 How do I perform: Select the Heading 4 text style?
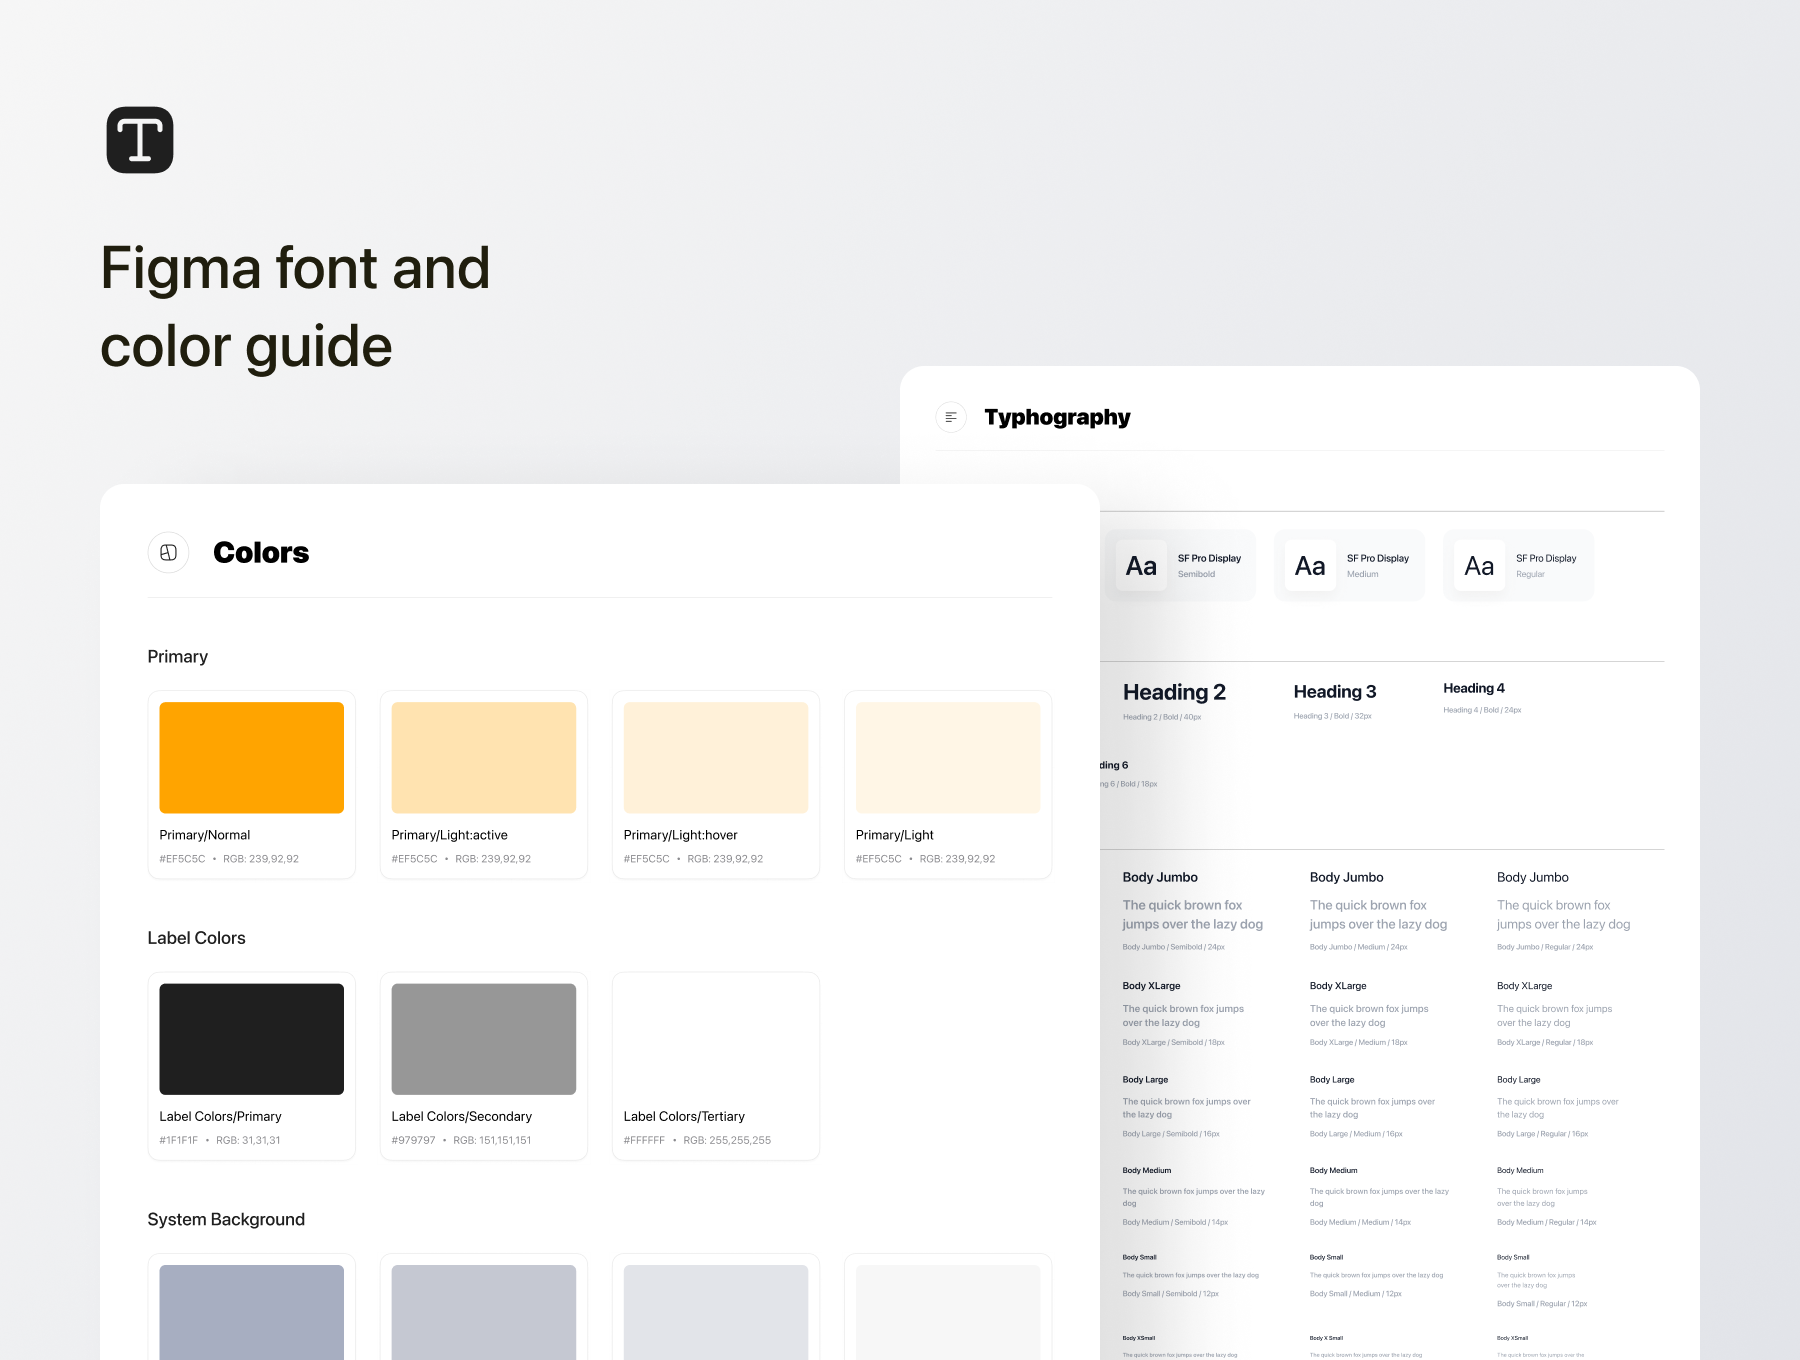click(1473, 688)
